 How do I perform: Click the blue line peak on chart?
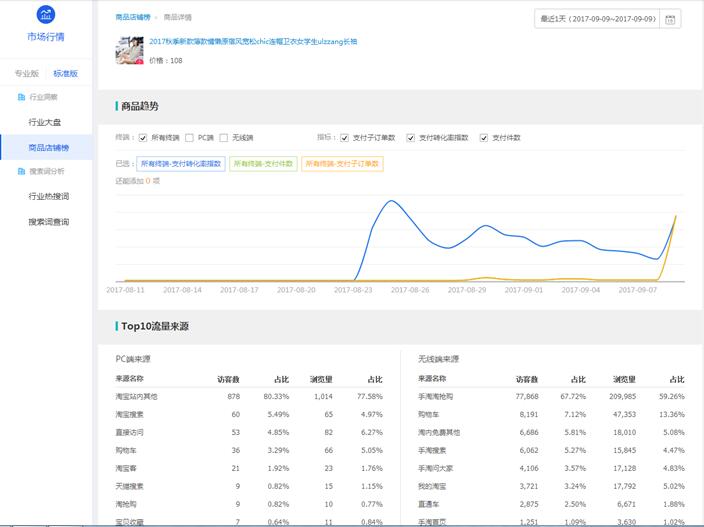click(392, 201)
